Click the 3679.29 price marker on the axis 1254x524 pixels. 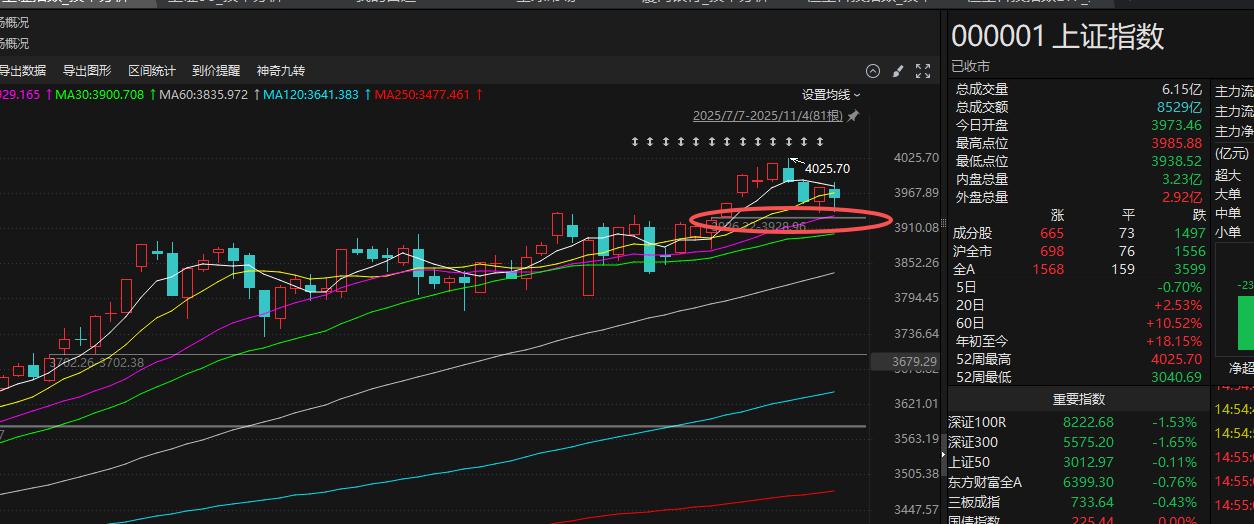(915, 361)
